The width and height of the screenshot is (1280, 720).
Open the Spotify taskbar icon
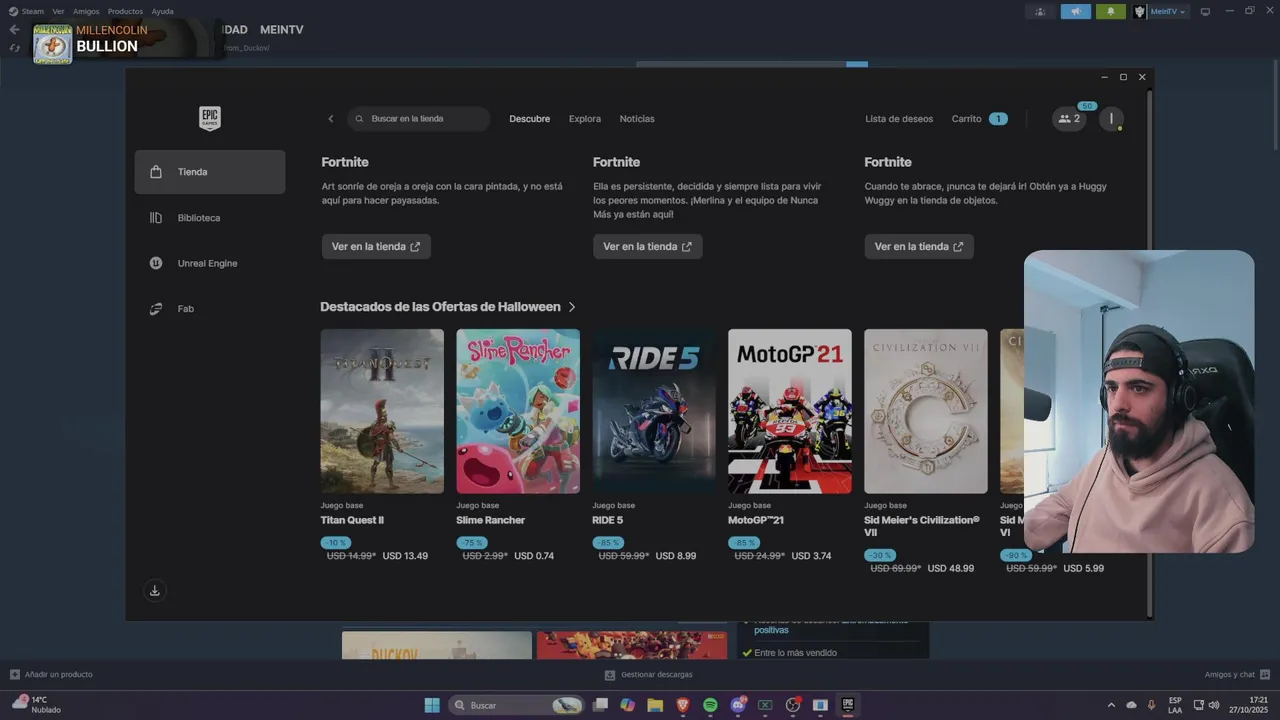click(x=710, y=705)
